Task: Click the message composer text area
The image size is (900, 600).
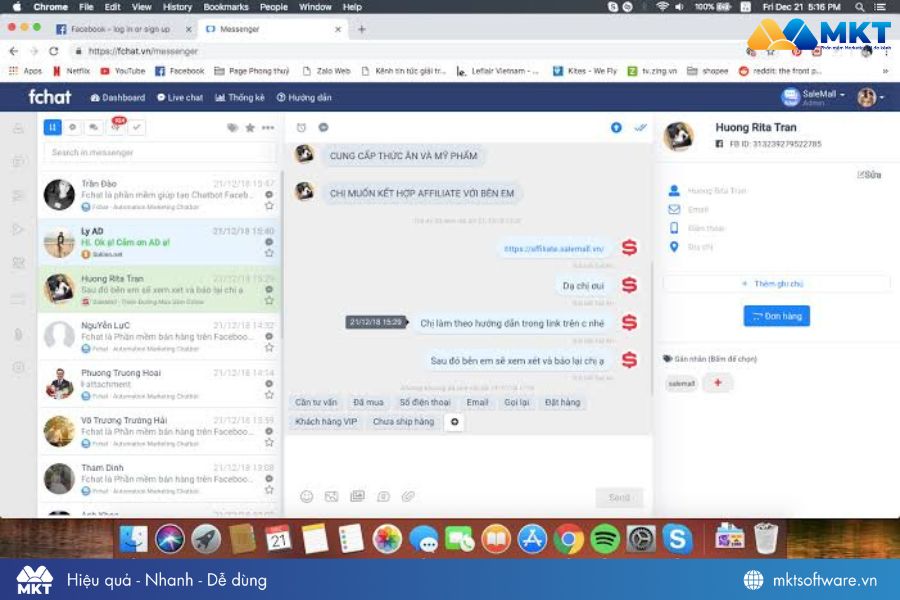Action: 468,459
